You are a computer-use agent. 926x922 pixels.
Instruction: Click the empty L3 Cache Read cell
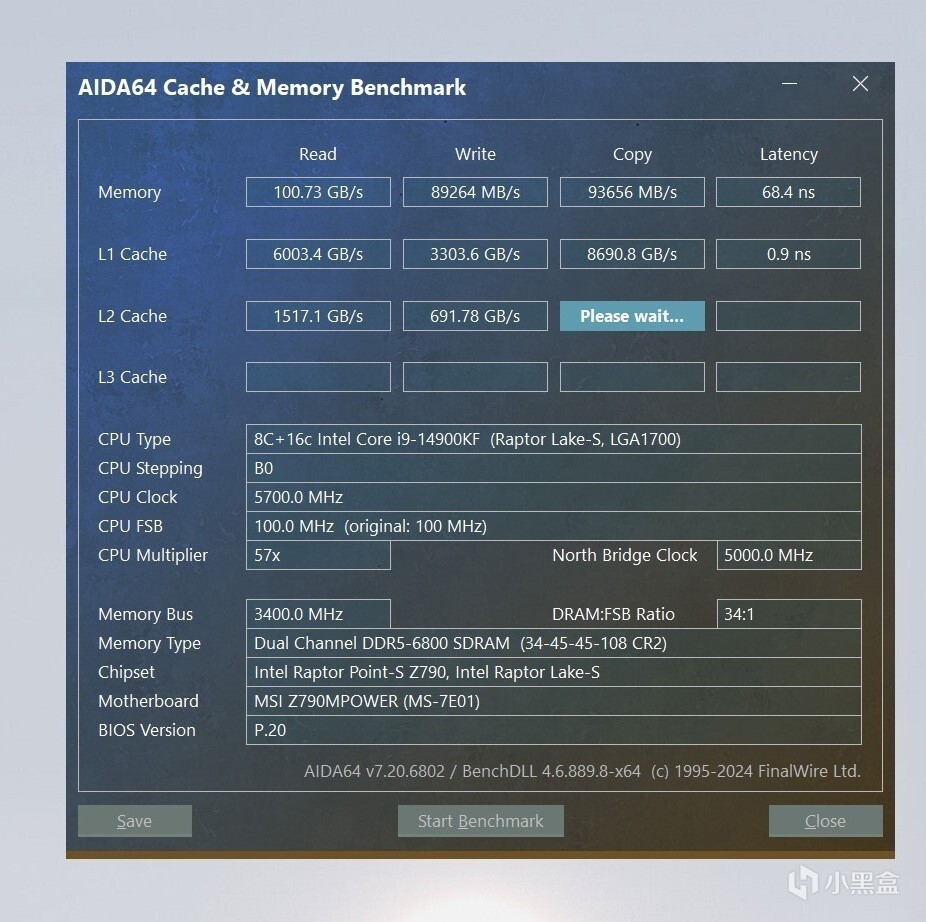click(318, 377)
